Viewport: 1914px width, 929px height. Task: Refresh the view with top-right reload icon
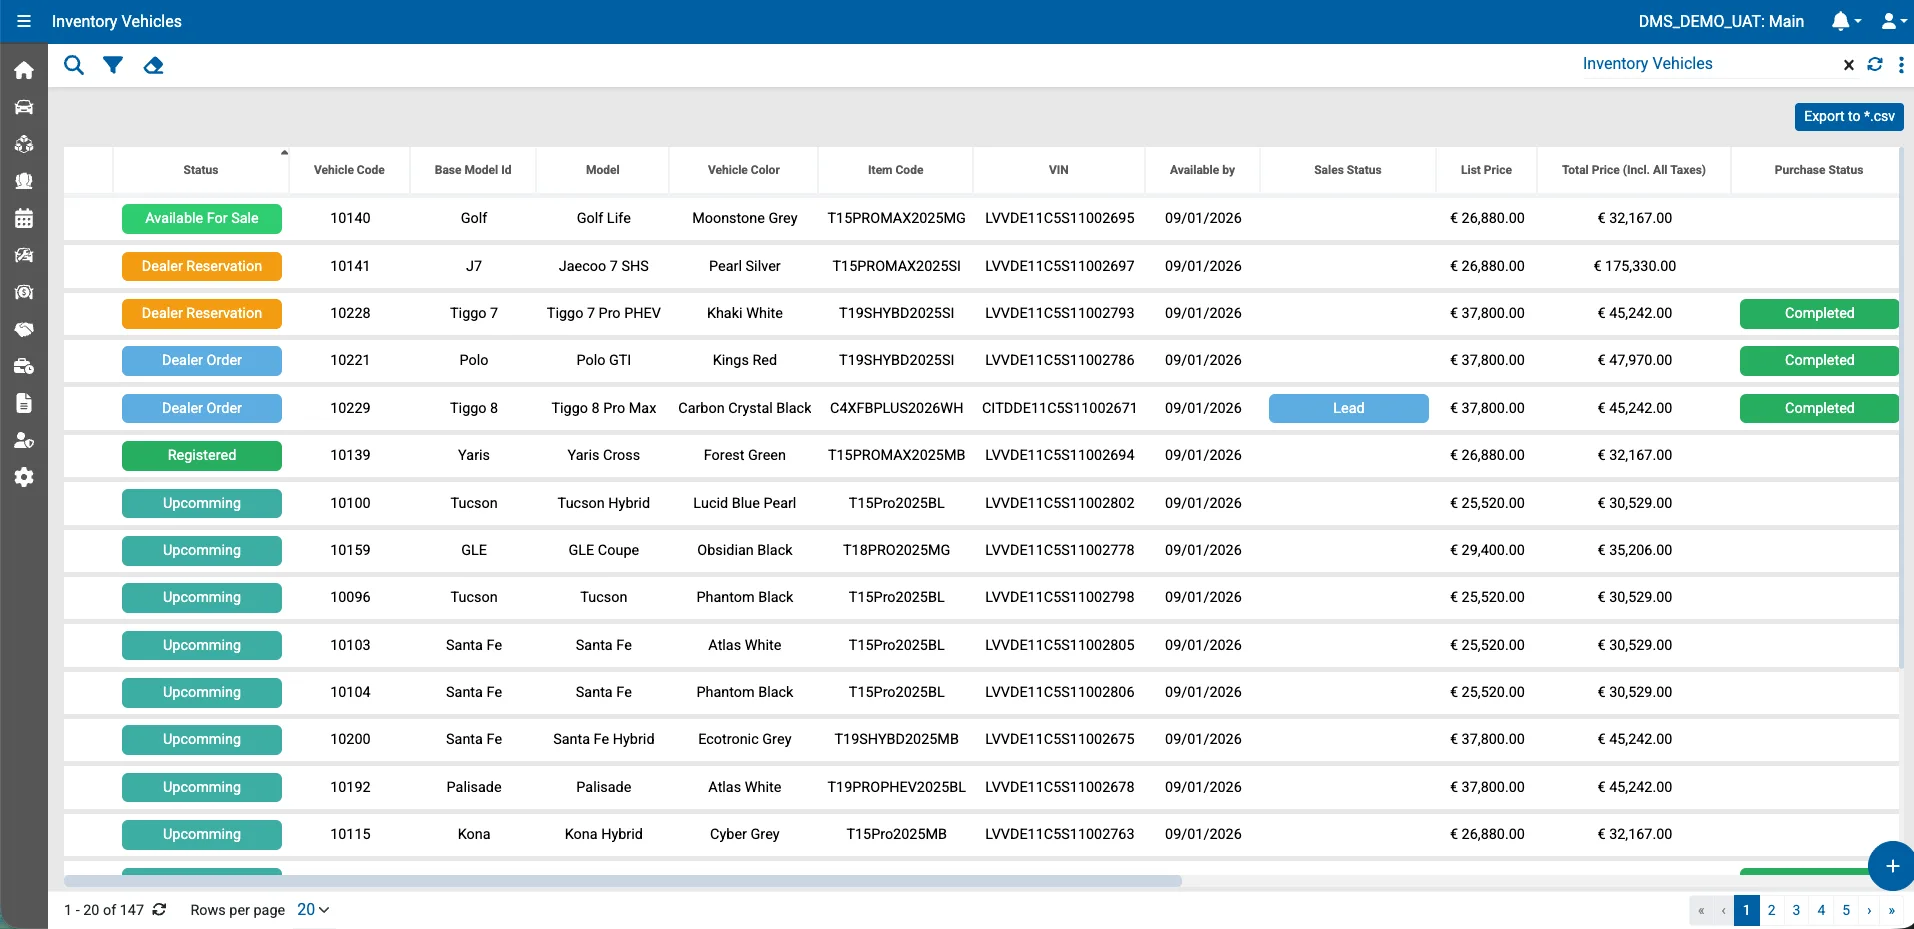pos(1875,64)
